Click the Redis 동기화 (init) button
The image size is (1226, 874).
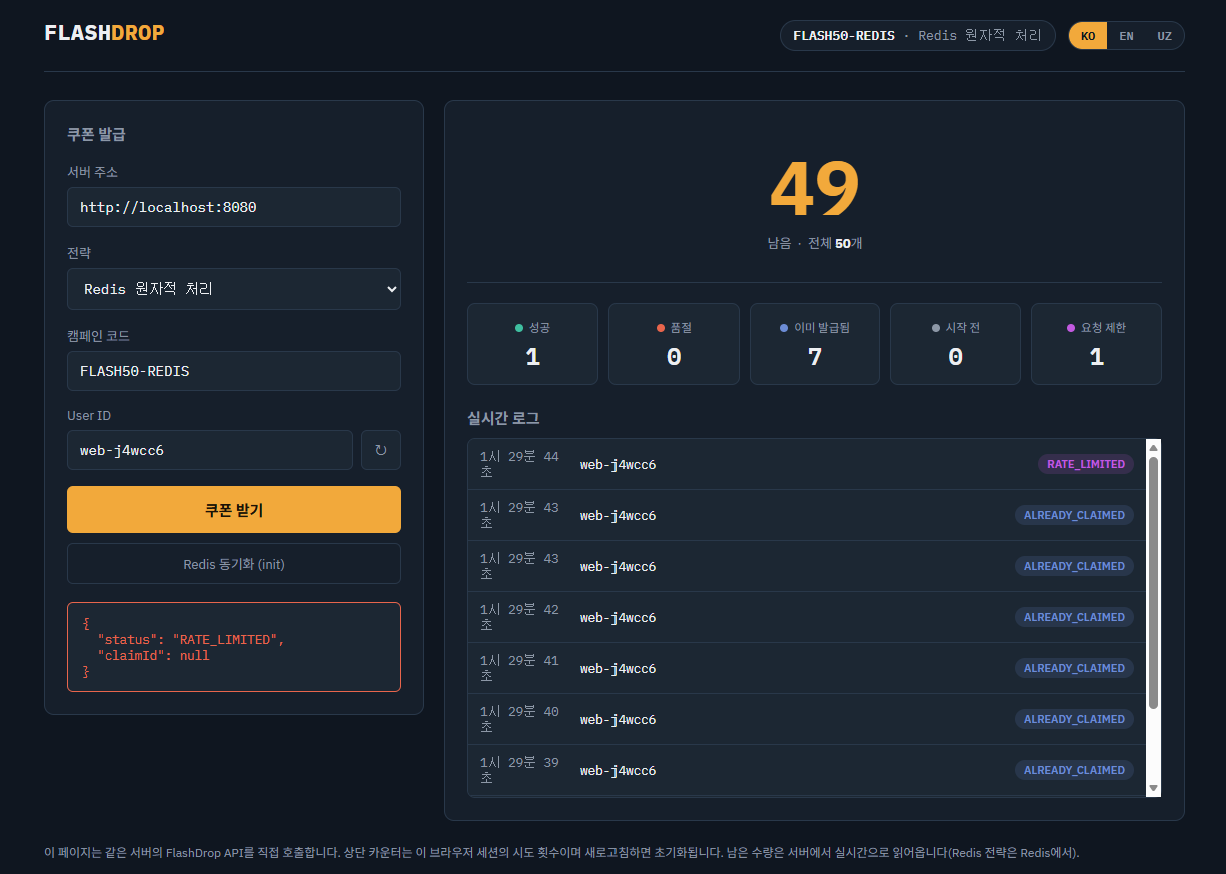234,564
